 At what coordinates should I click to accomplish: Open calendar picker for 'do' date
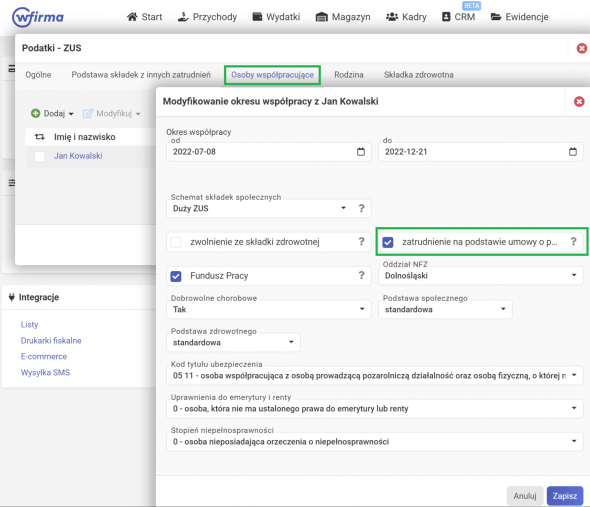572,152
